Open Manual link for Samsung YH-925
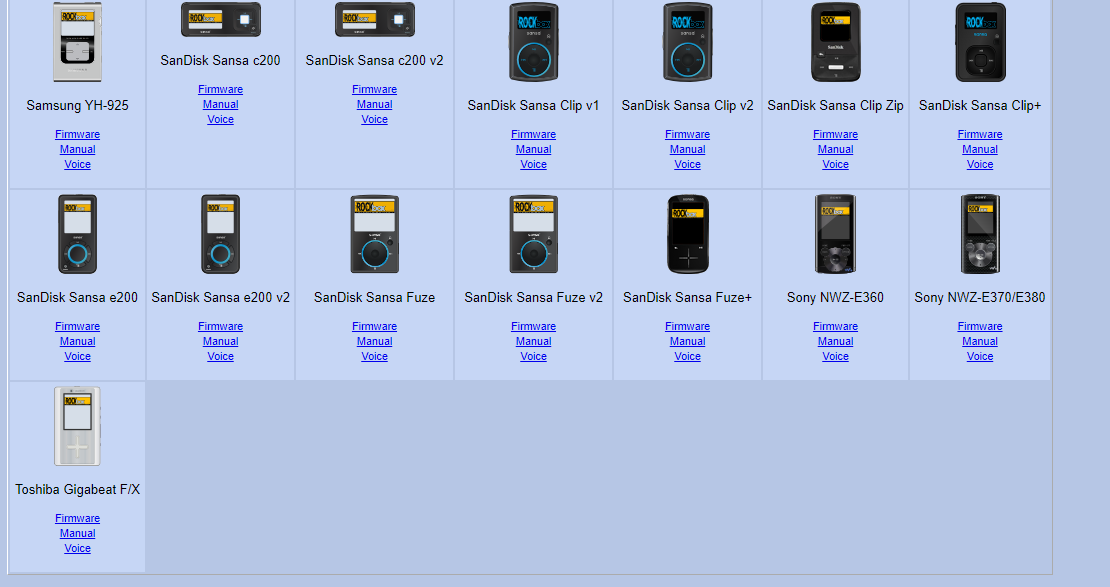The image size is (1110, 587). pos(77,149)
